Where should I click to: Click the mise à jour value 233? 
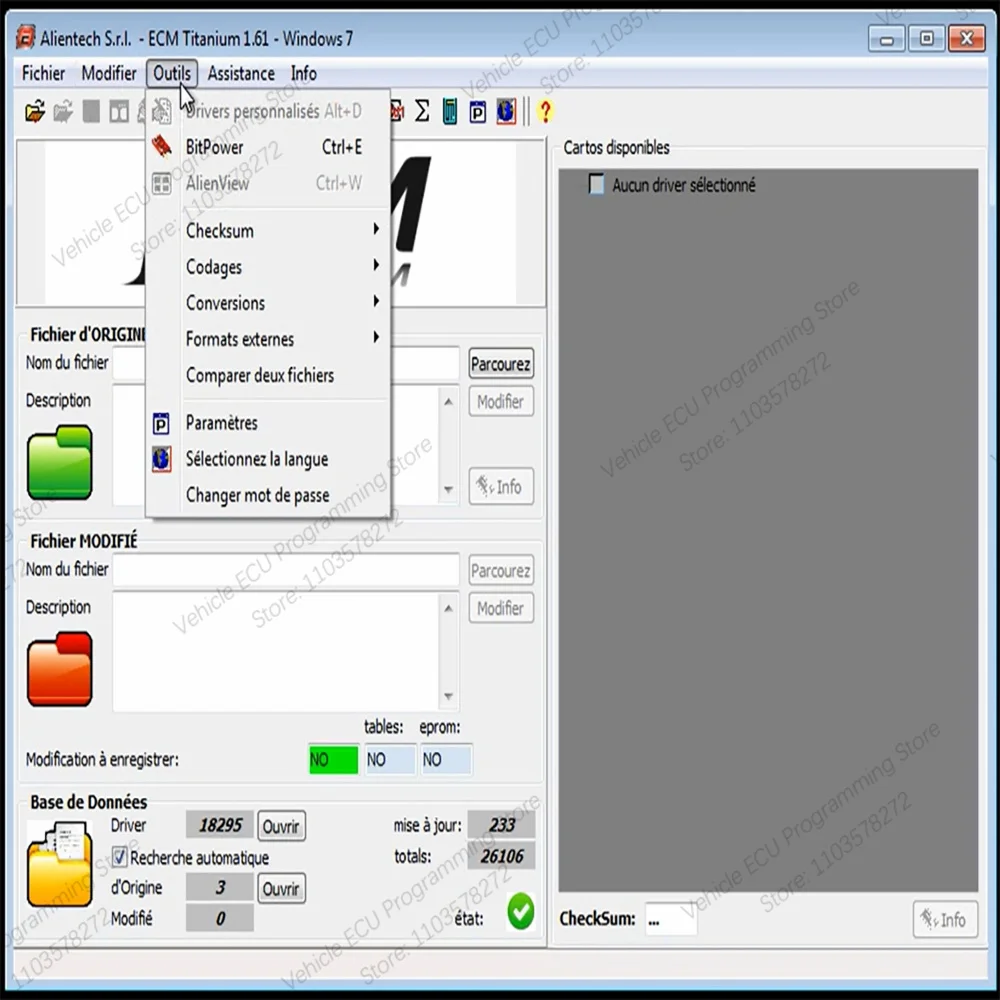(501, 825)
